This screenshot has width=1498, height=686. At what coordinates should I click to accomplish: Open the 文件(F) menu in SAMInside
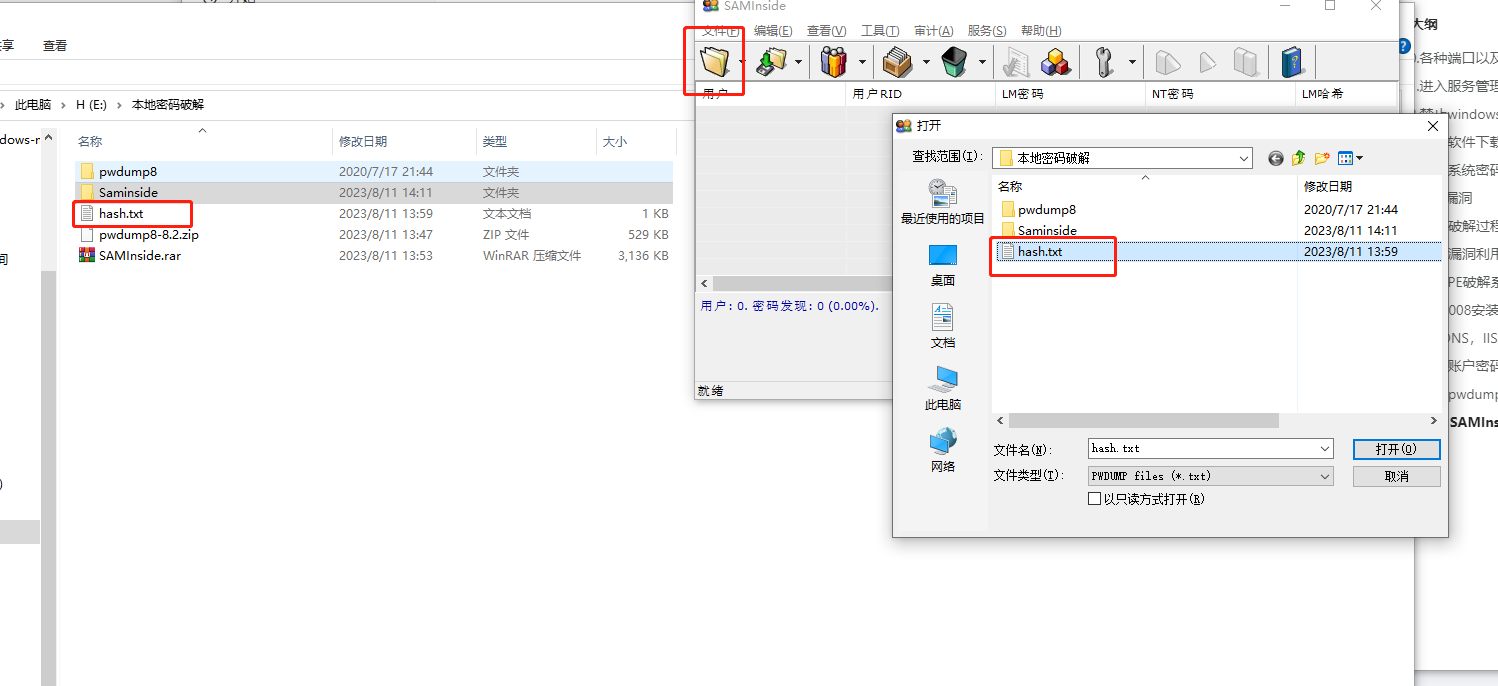[x=720, y=31]
